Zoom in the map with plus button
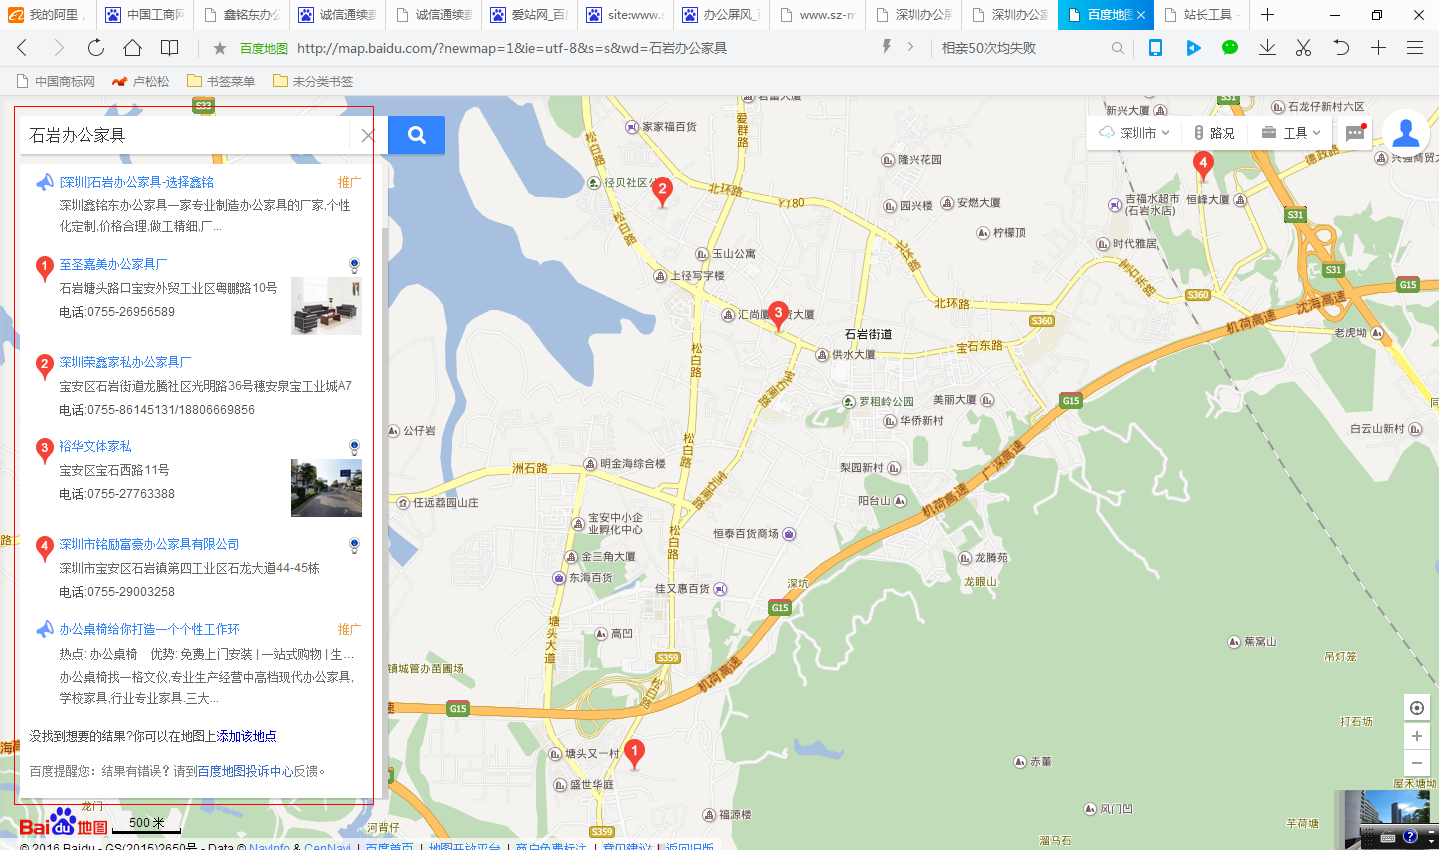 click(1416, 736)
